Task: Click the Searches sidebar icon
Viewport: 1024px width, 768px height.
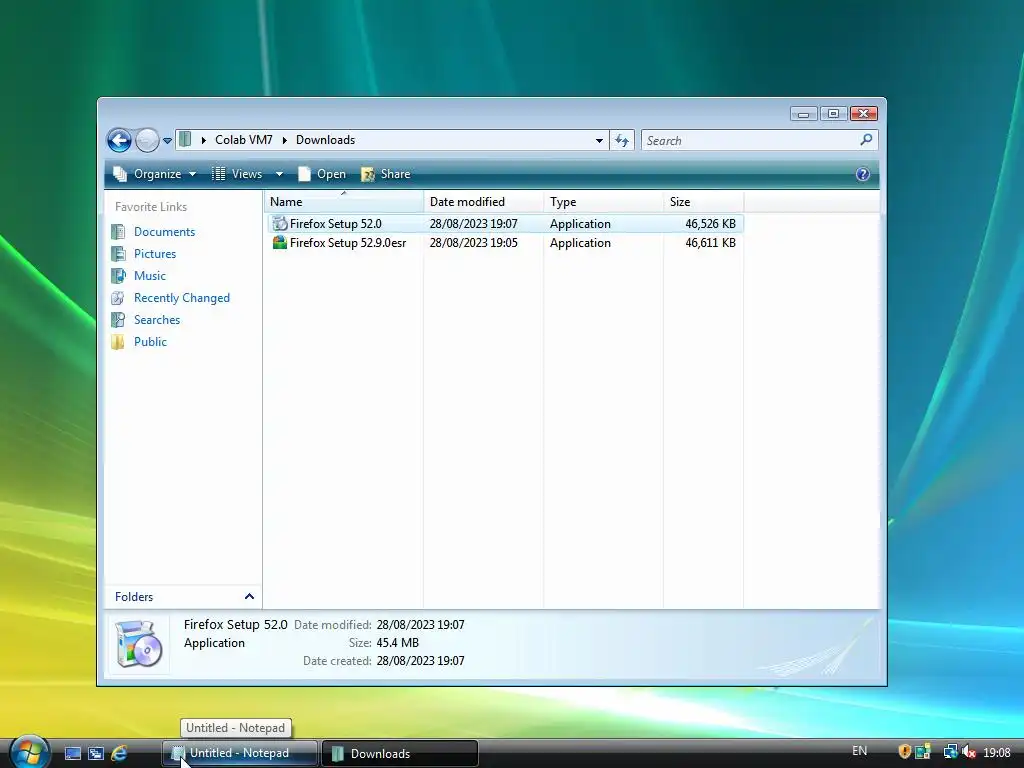Action: (118, 319)
